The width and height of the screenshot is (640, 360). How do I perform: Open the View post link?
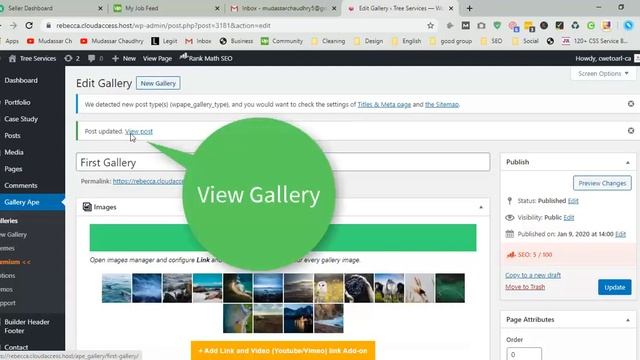[x=139, y=131]
